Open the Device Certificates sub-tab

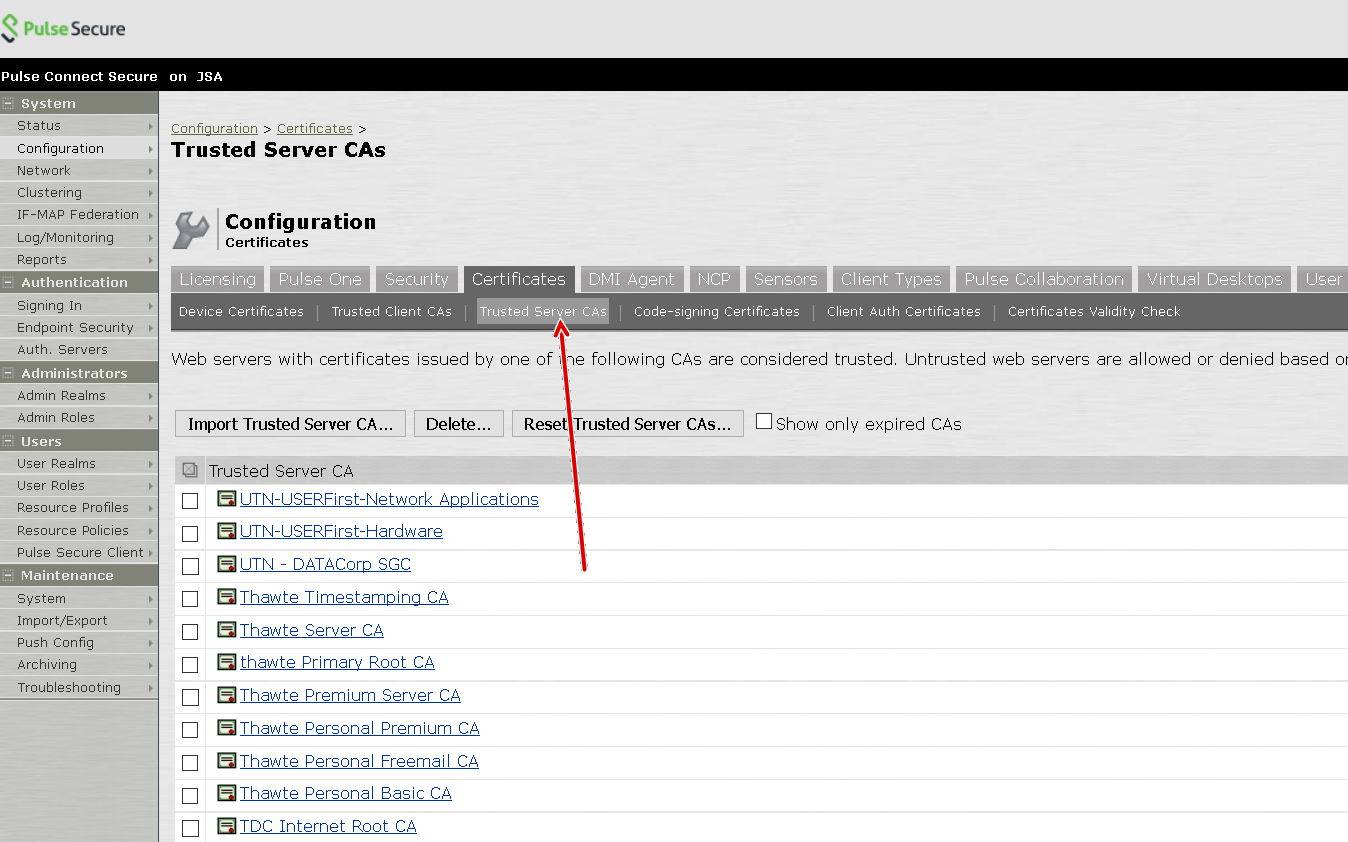[x=241, y=311]
